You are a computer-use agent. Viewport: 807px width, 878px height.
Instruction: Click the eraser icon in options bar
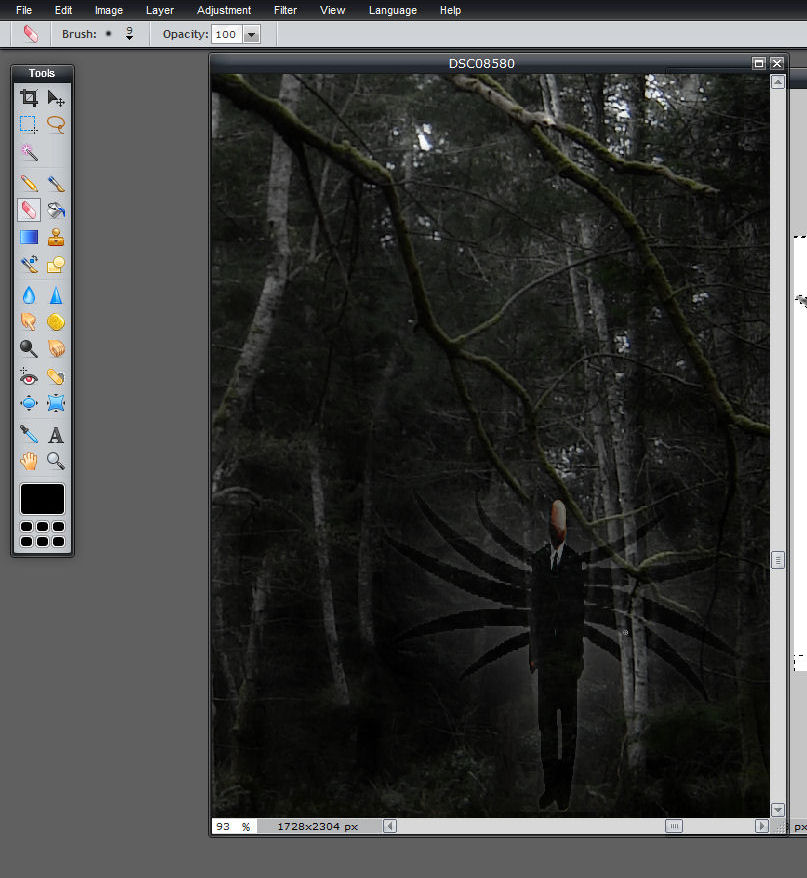[31, 34]
